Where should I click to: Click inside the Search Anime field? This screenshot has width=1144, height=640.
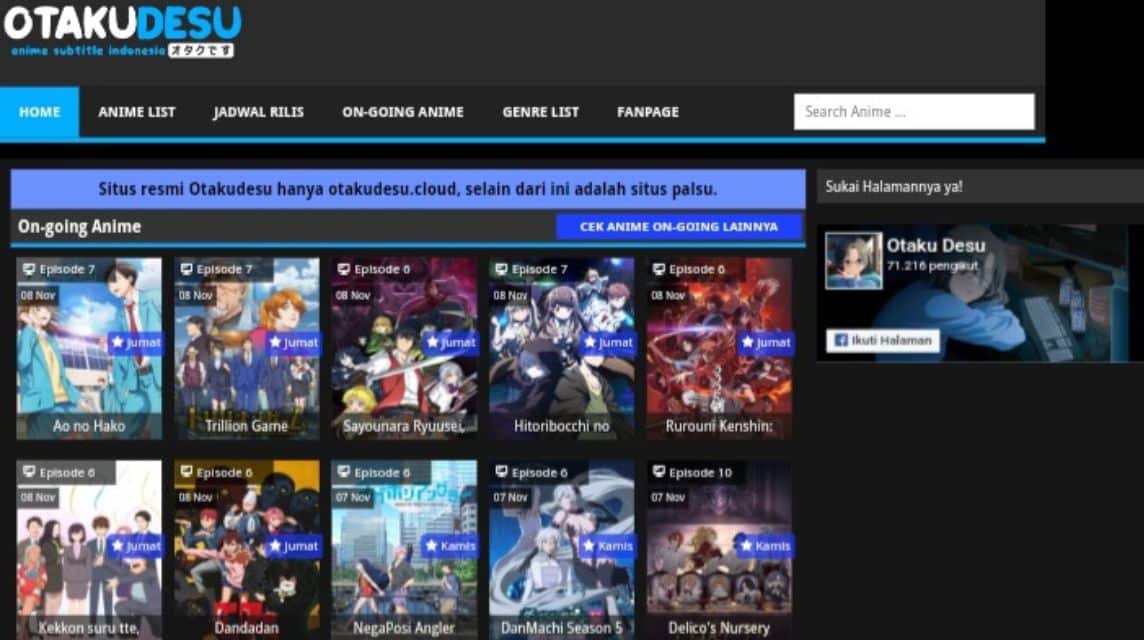(914, 111)
